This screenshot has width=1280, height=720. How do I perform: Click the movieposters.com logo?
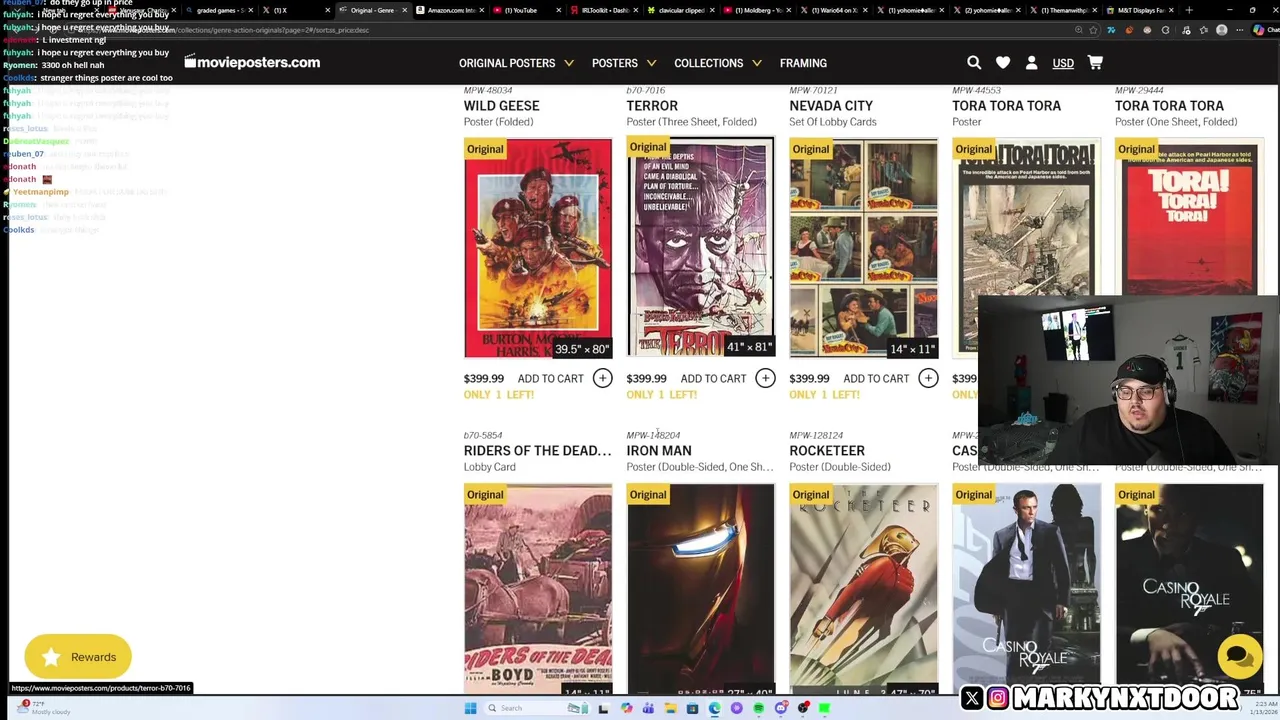(x=252, y=62)
